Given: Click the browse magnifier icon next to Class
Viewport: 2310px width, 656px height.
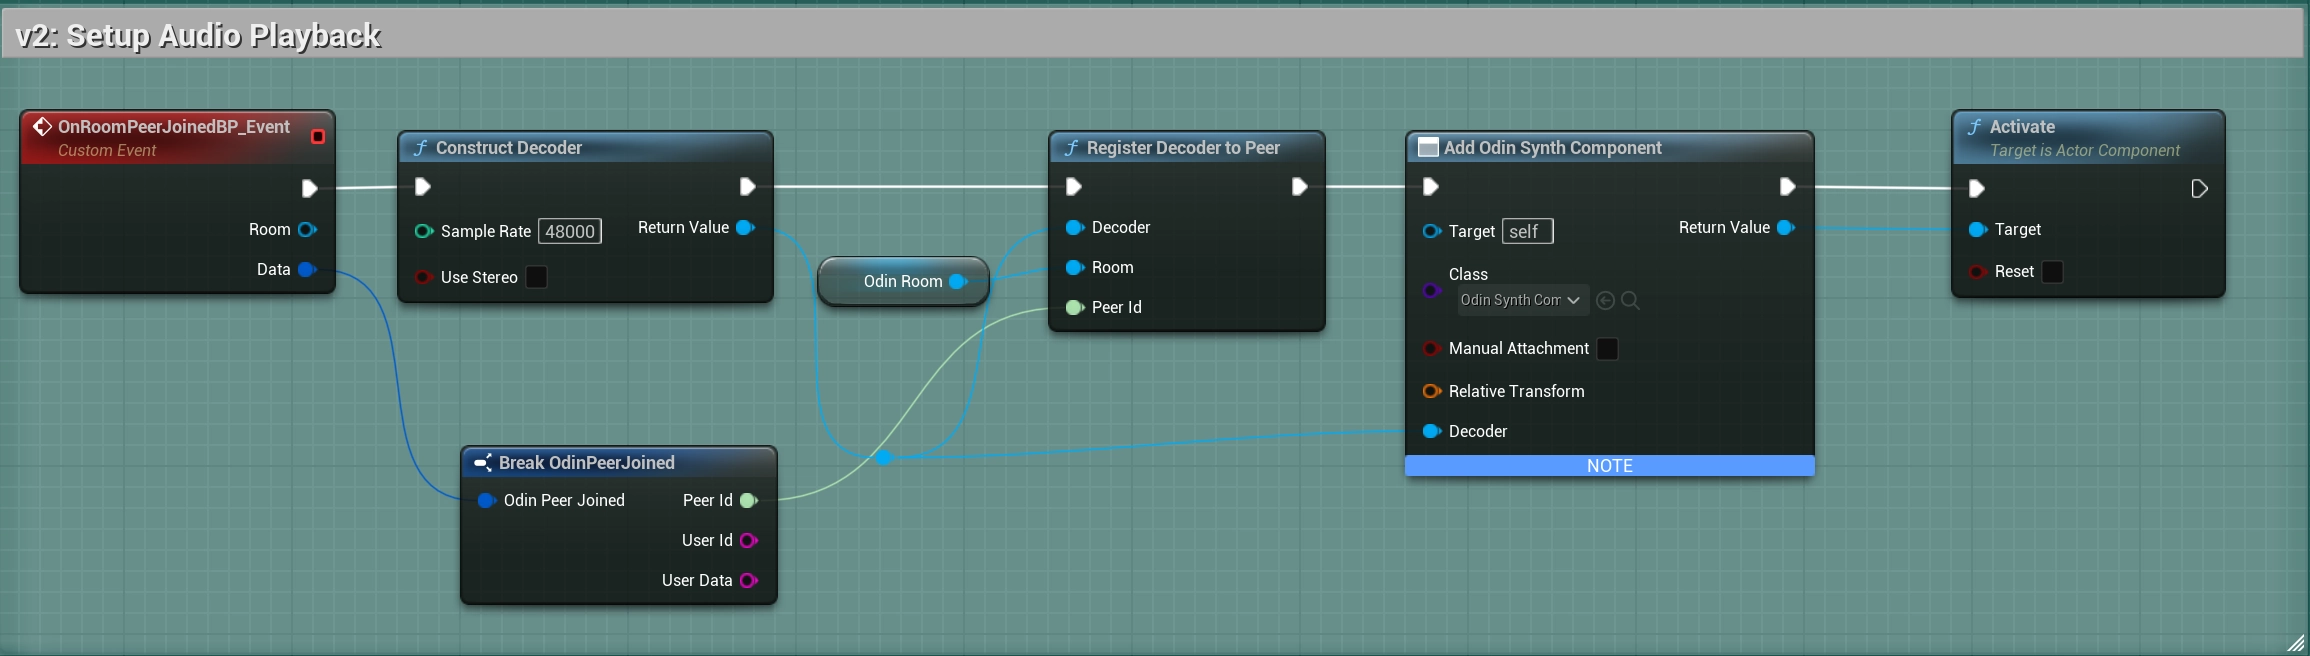Looking at the screenshot, I should [1630, 300].
